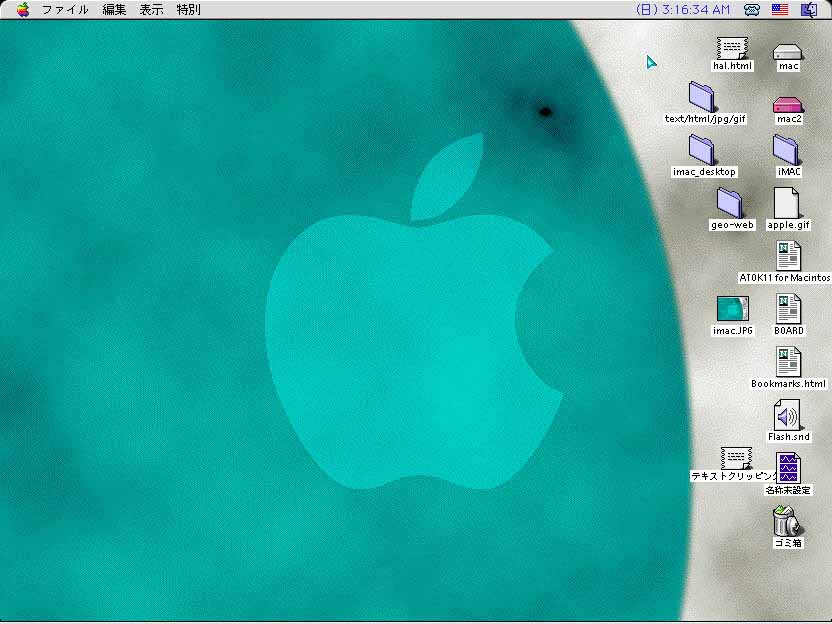Select the hal.html file icon
This screenshot has width=832, height=624.
[x=732, y=48]
